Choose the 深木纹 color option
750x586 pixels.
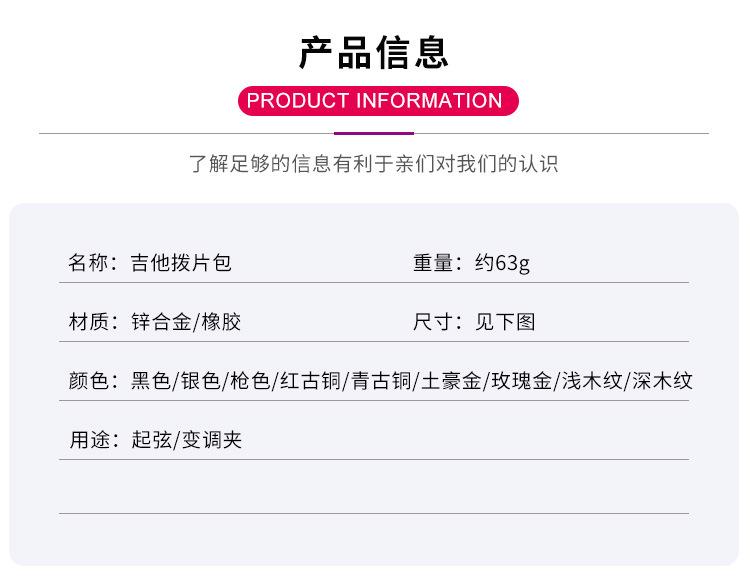click(662, 381)
